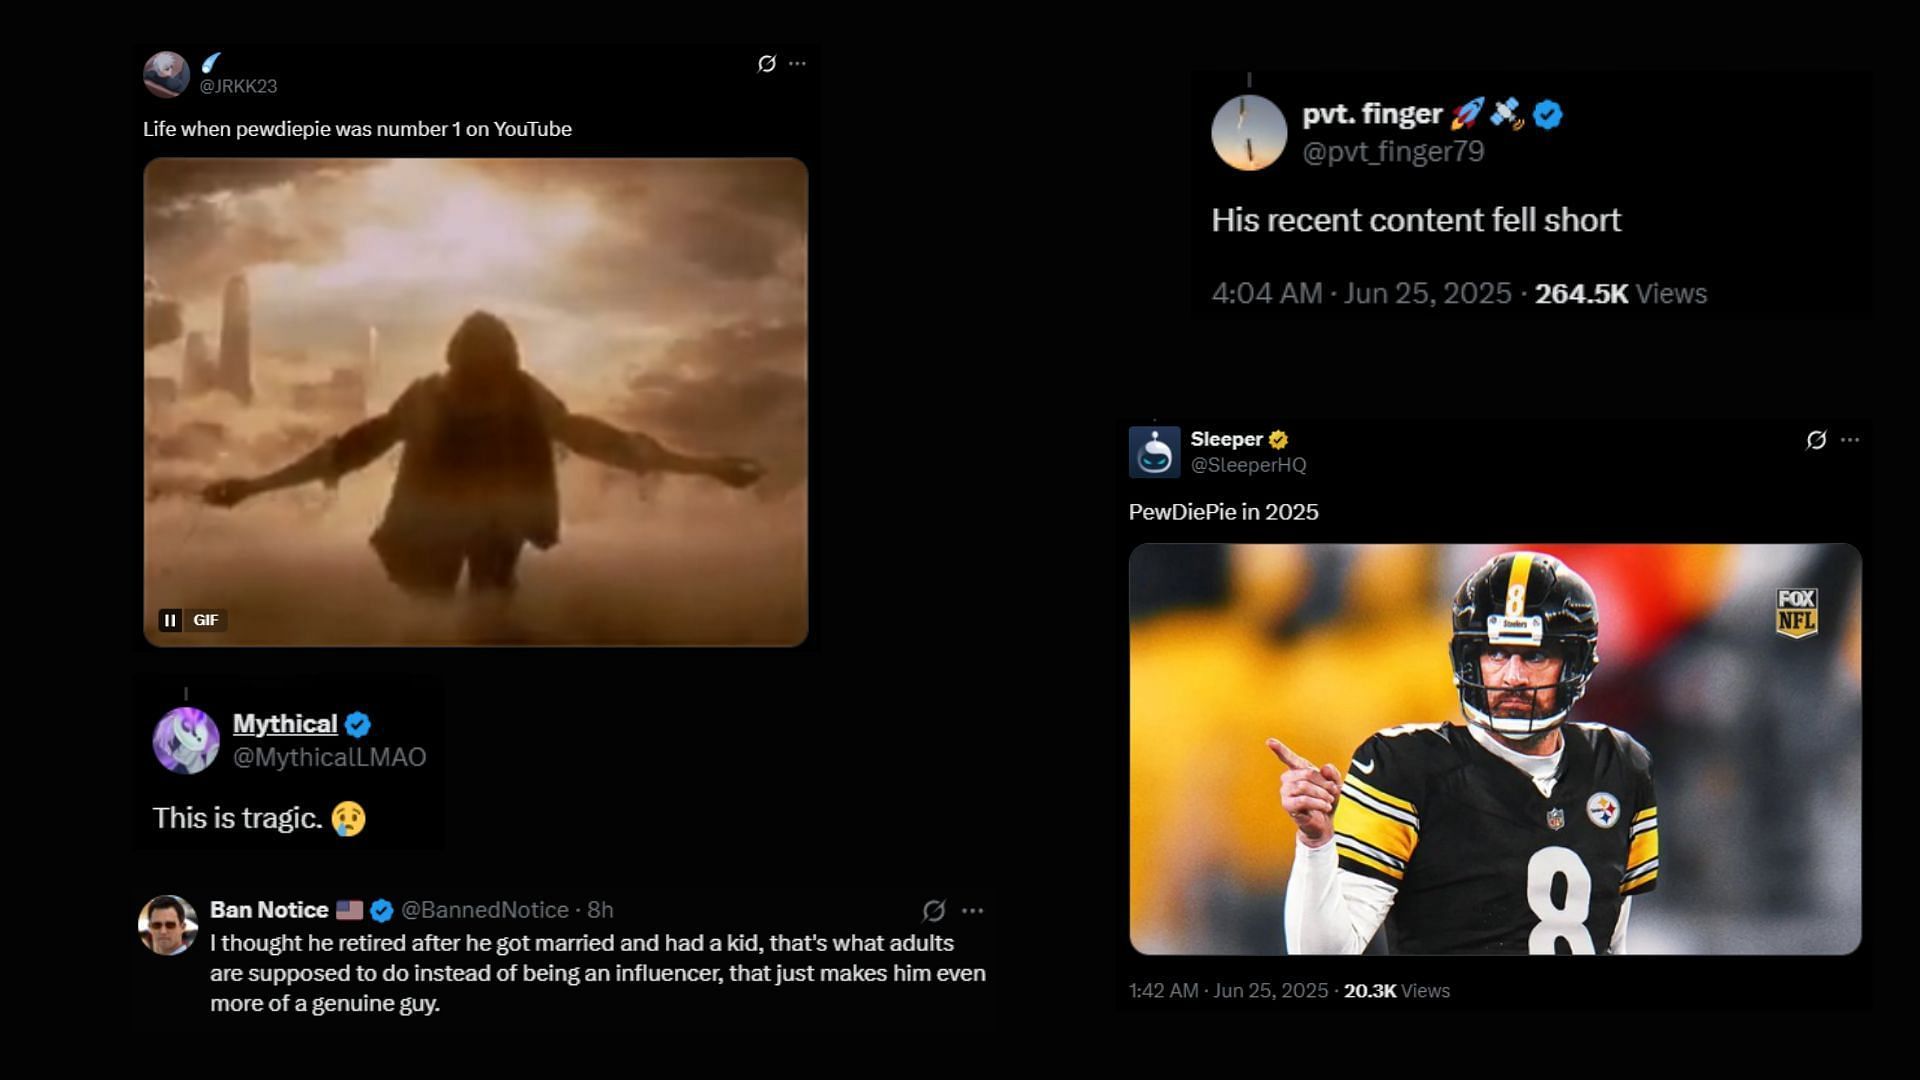Viewport: 1920px width, 1080px height.
Task: Click the text 'His recent content fell short'
Action: coord(1416,220)
